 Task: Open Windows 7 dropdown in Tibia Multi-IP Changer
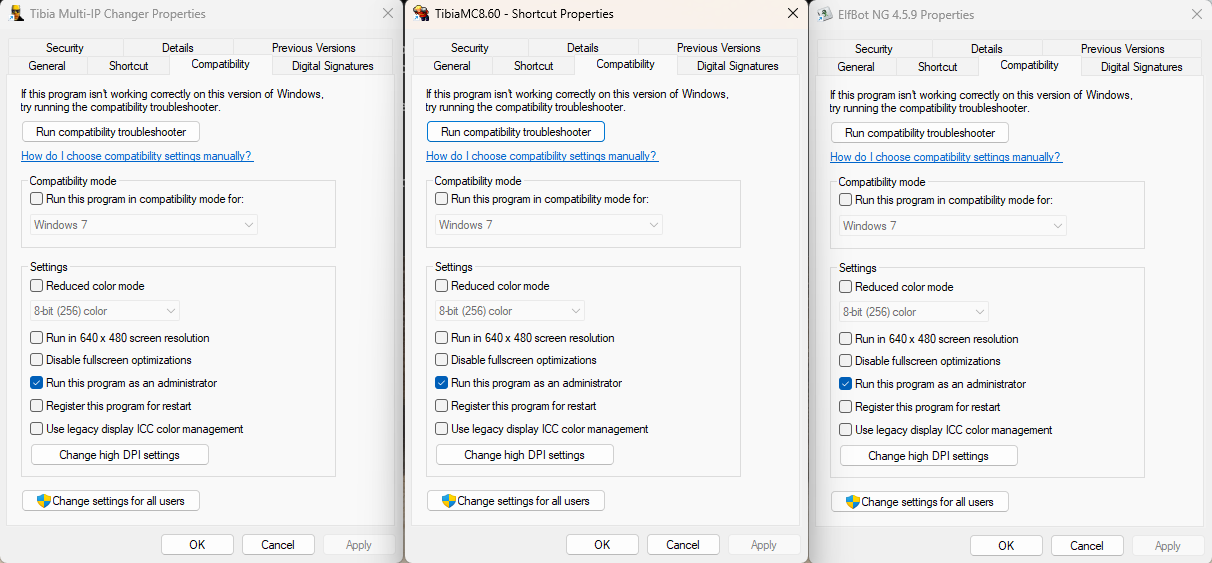(x=144, y=225)
